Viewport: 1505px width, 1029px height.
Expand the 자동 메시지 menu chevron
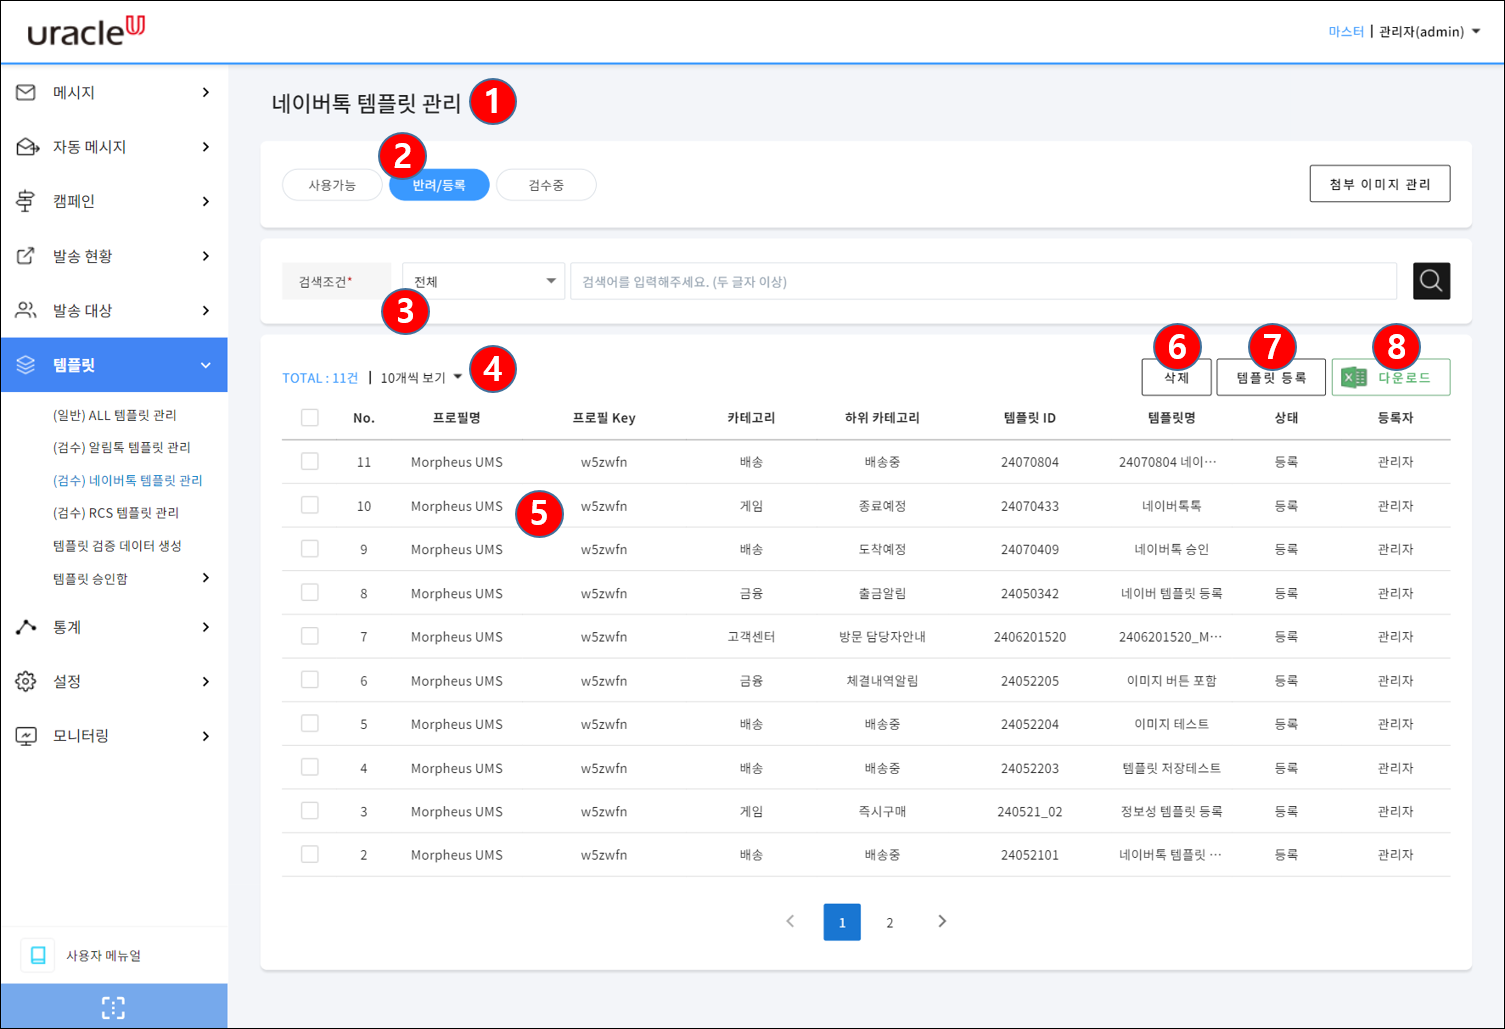tap(206, 147)
